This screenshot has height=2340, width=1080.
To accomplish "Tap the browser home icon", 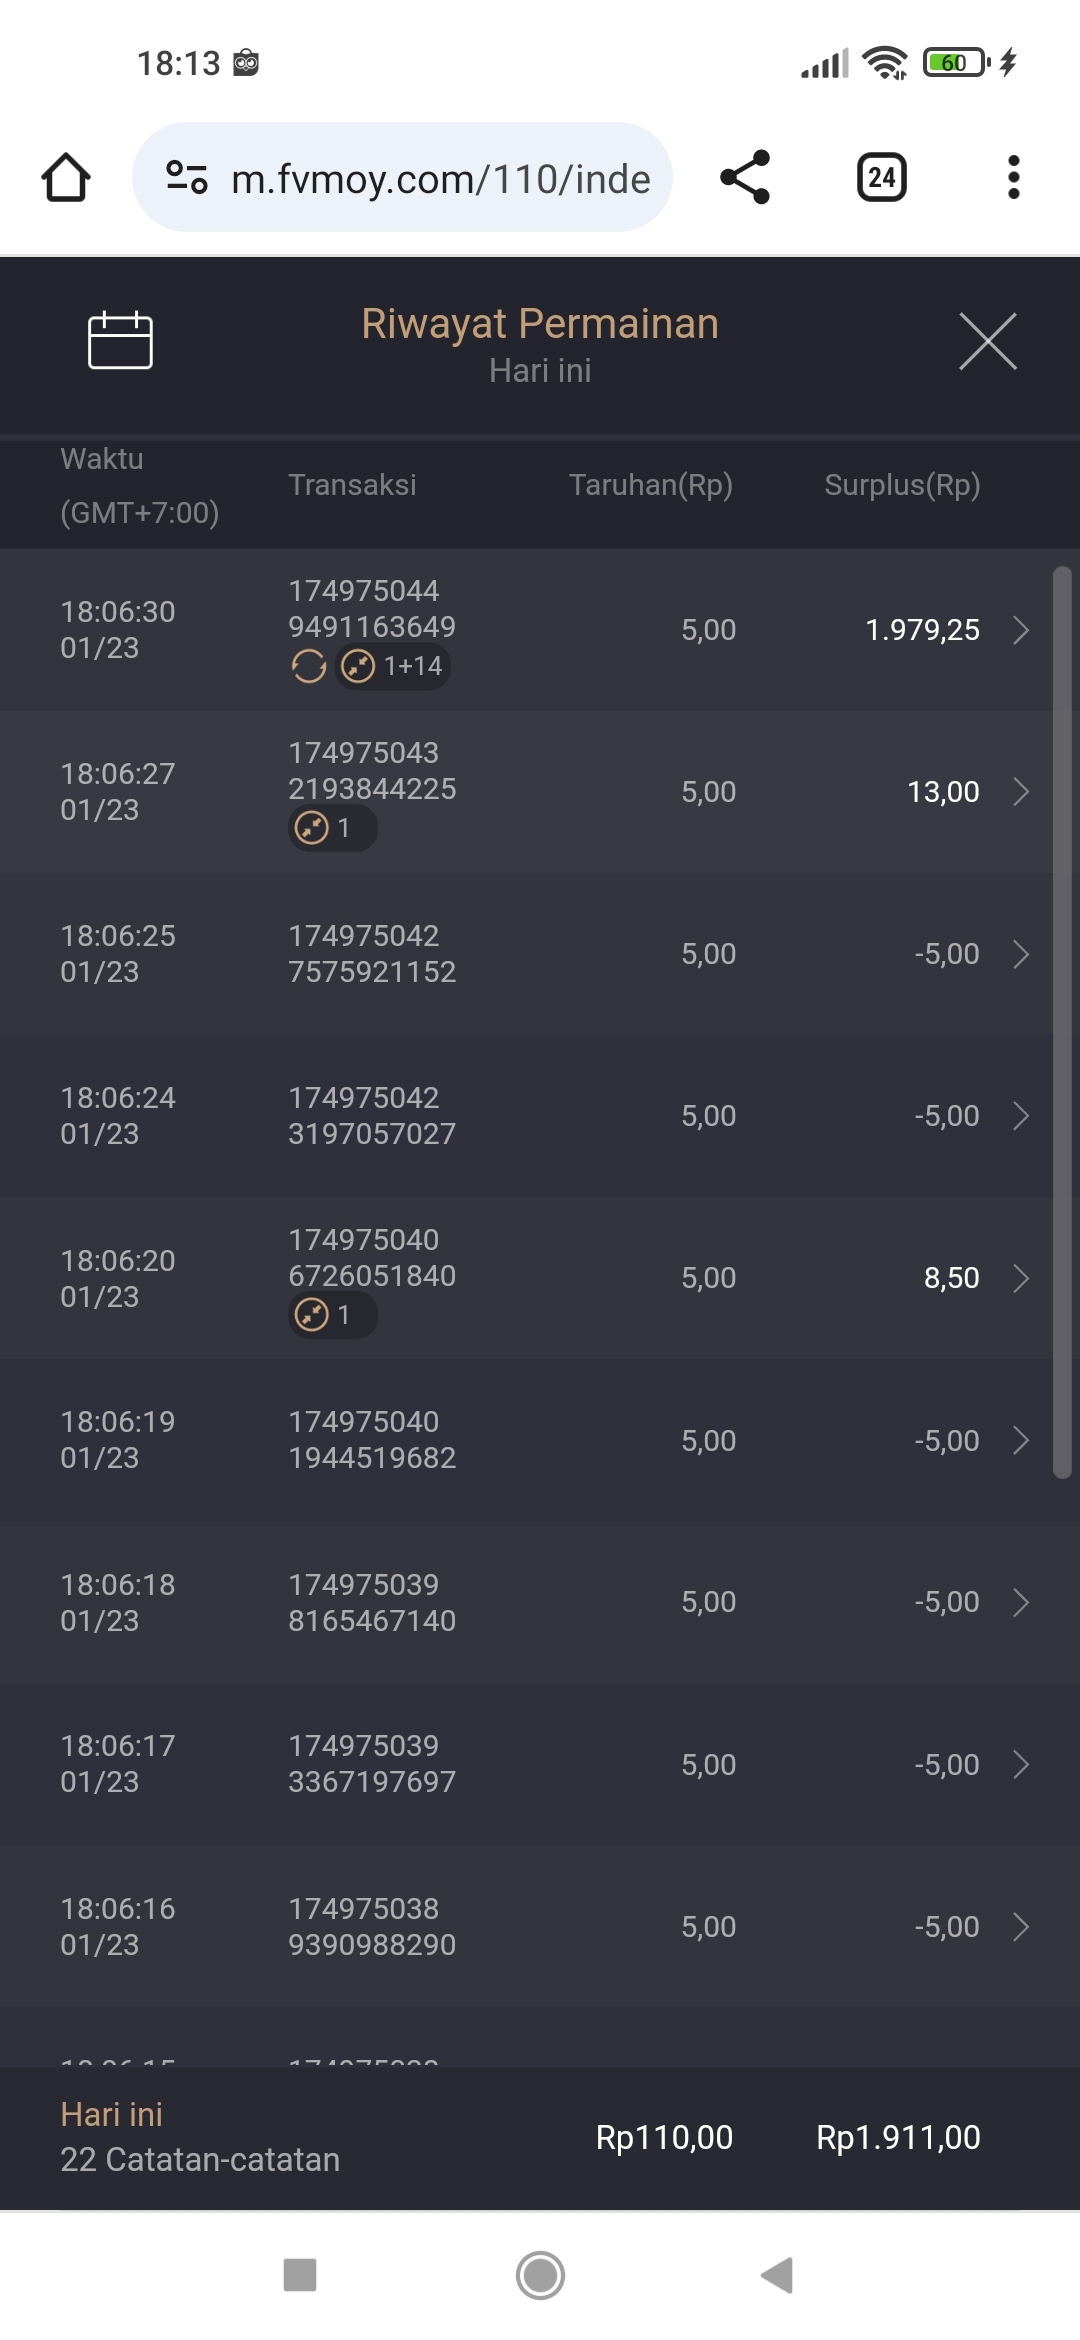I will click(66, 178).
